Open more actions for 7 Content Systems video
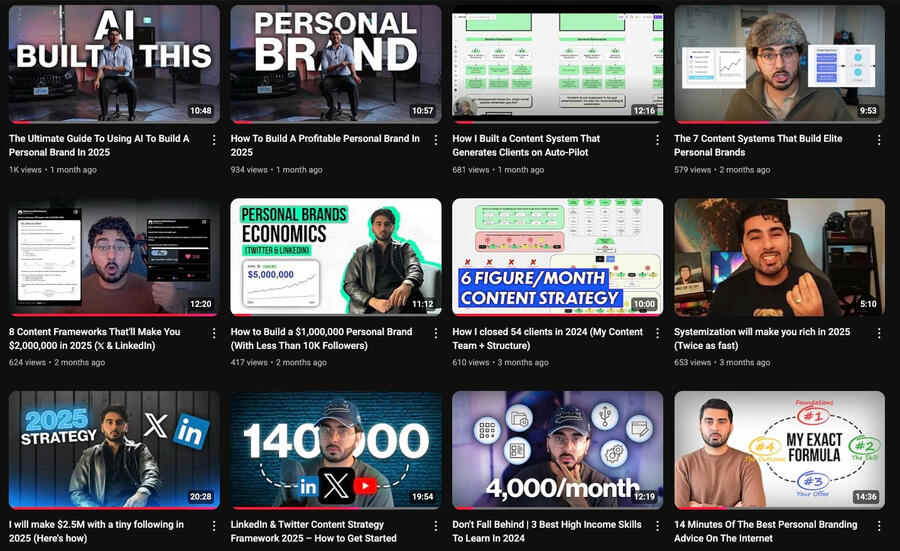Screen dimensions: 900x551 click(x=879, y=139)
